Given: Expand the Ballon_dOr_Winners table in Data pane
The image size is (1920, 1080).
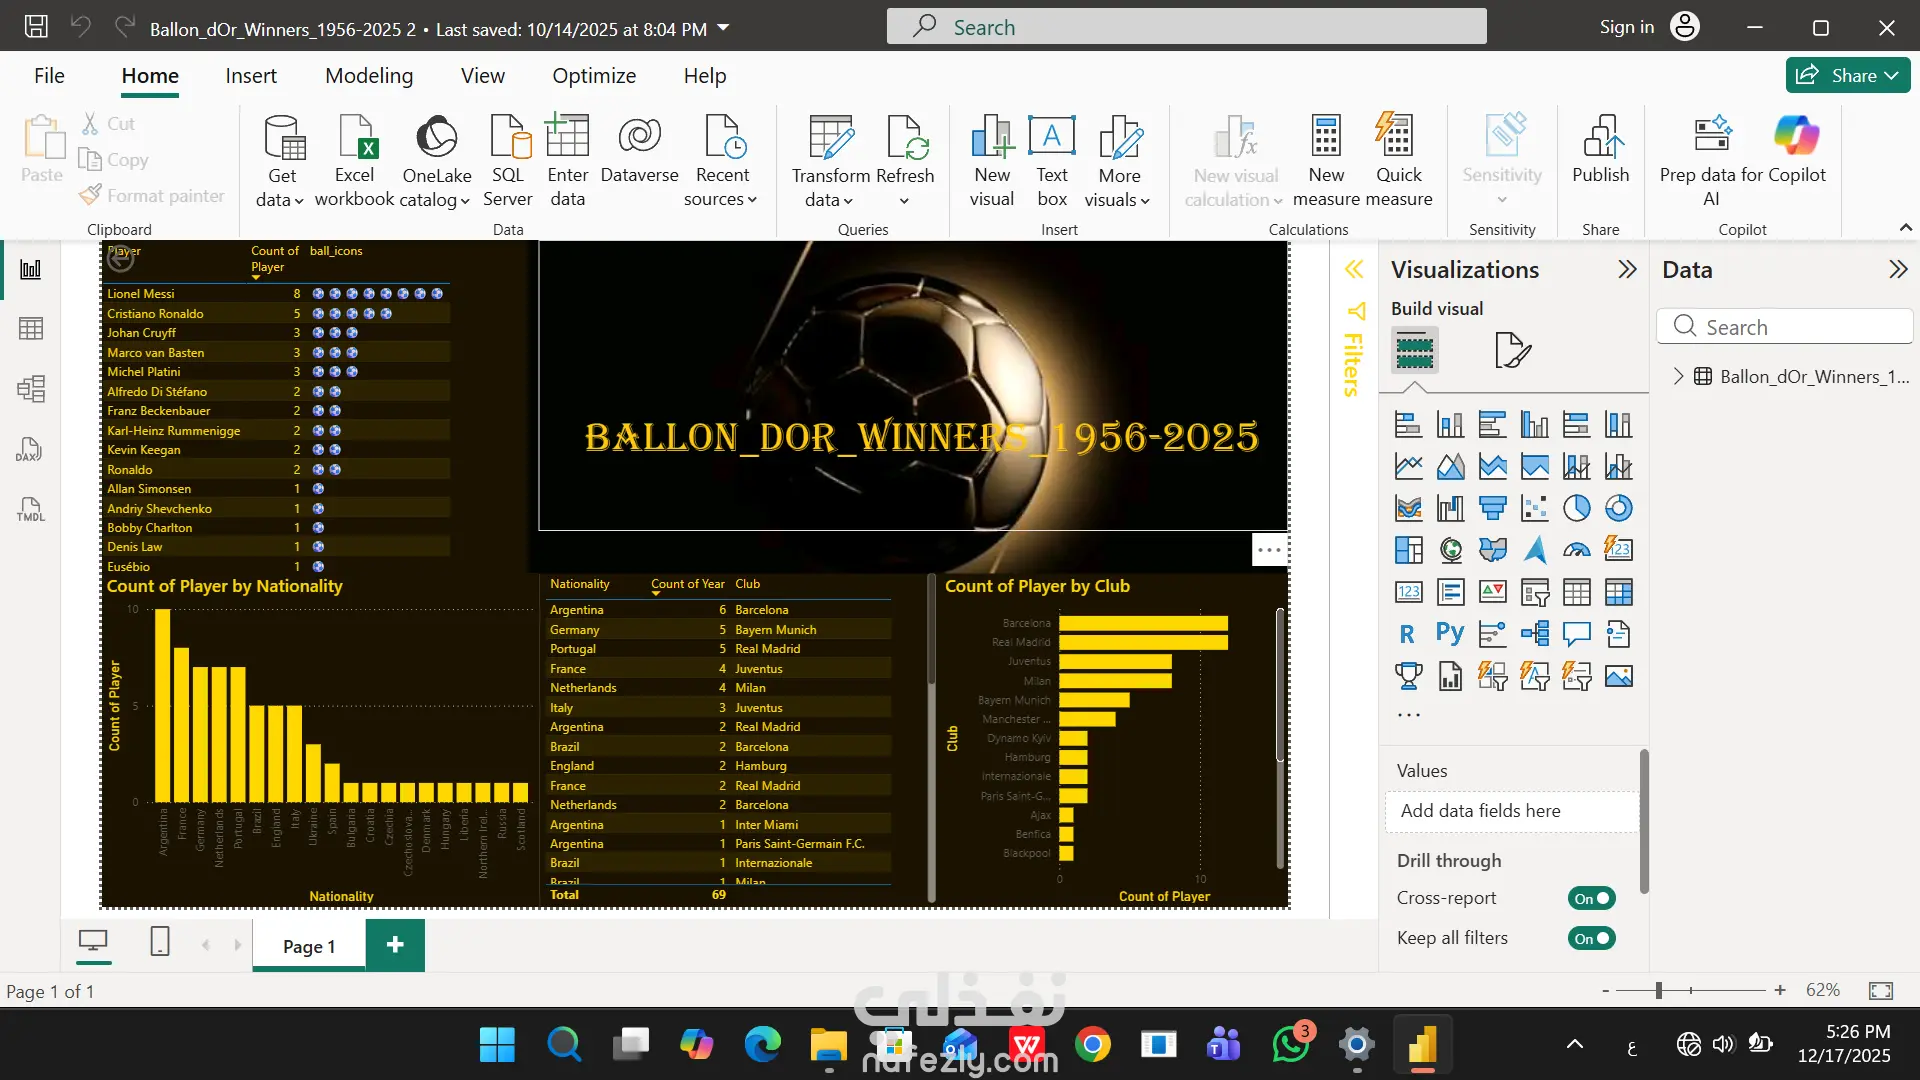Looking at the screenshot, I should (1678, 376).
